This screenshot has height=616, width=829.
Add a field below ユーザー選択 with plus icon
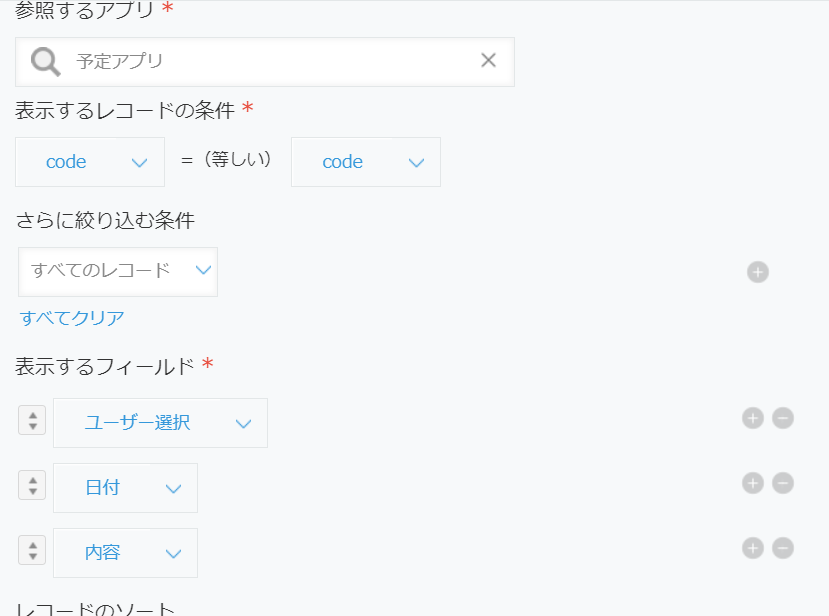click(x=752, y=418)
